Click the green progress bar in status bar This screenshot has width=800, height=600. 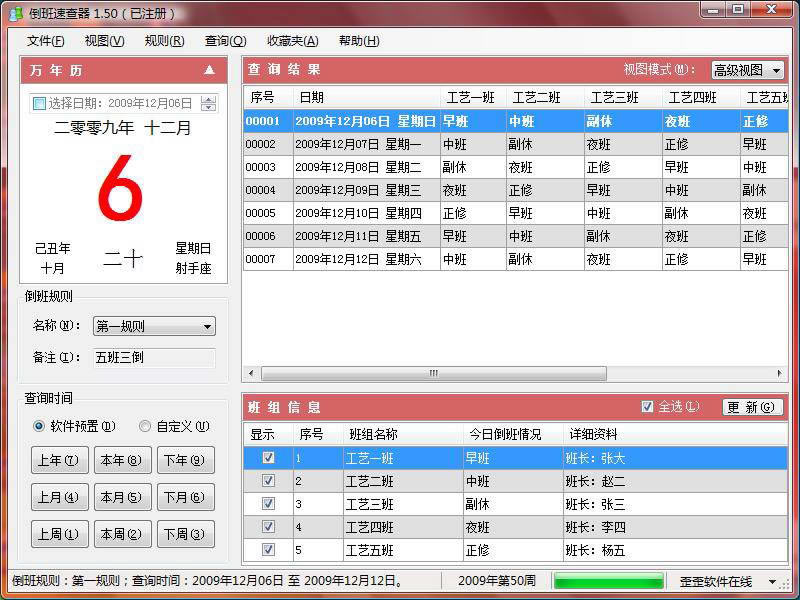(608, 580)
